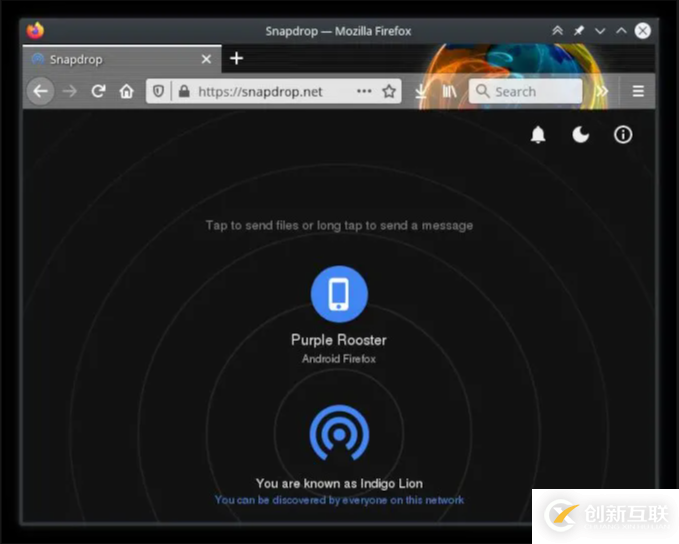Select the Snapdrop browser tab

122,59
